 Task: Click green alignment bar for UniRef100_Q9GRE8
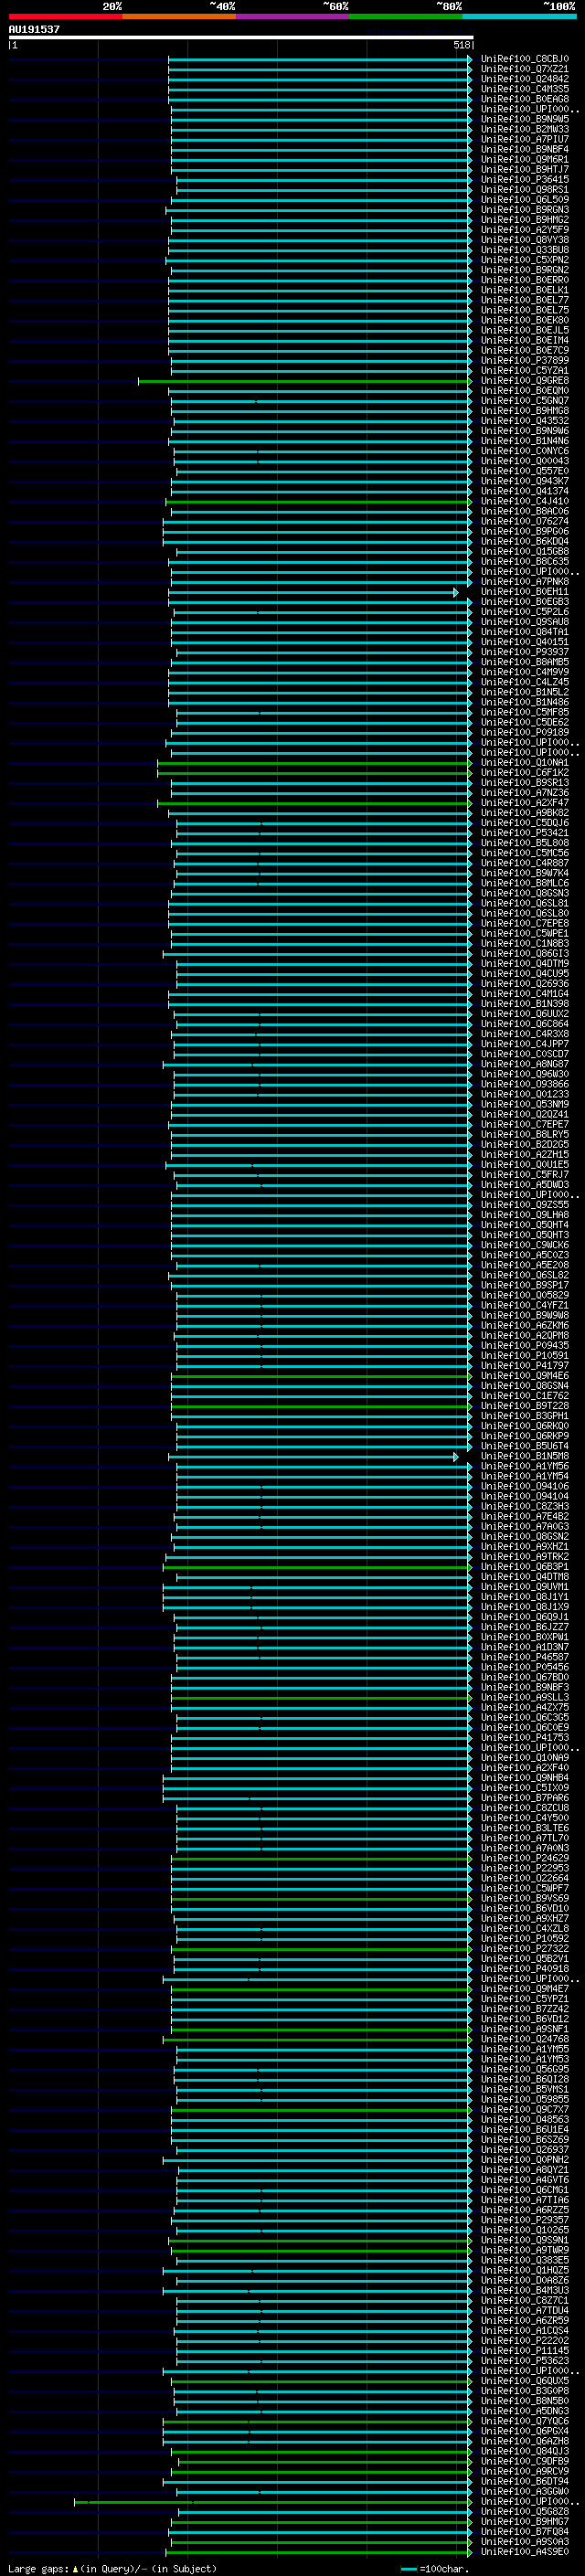(x=305, y=381)
